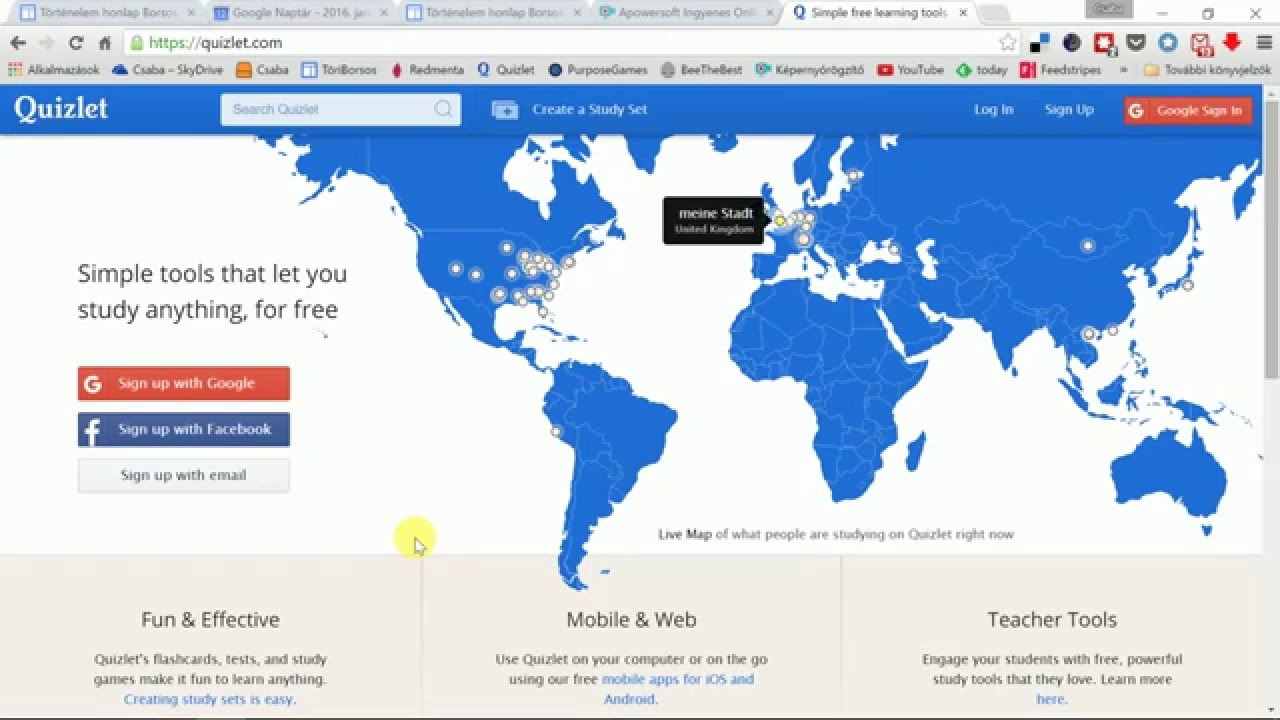
Task: Click Sign up with email
Action: [x=184, y=475]
